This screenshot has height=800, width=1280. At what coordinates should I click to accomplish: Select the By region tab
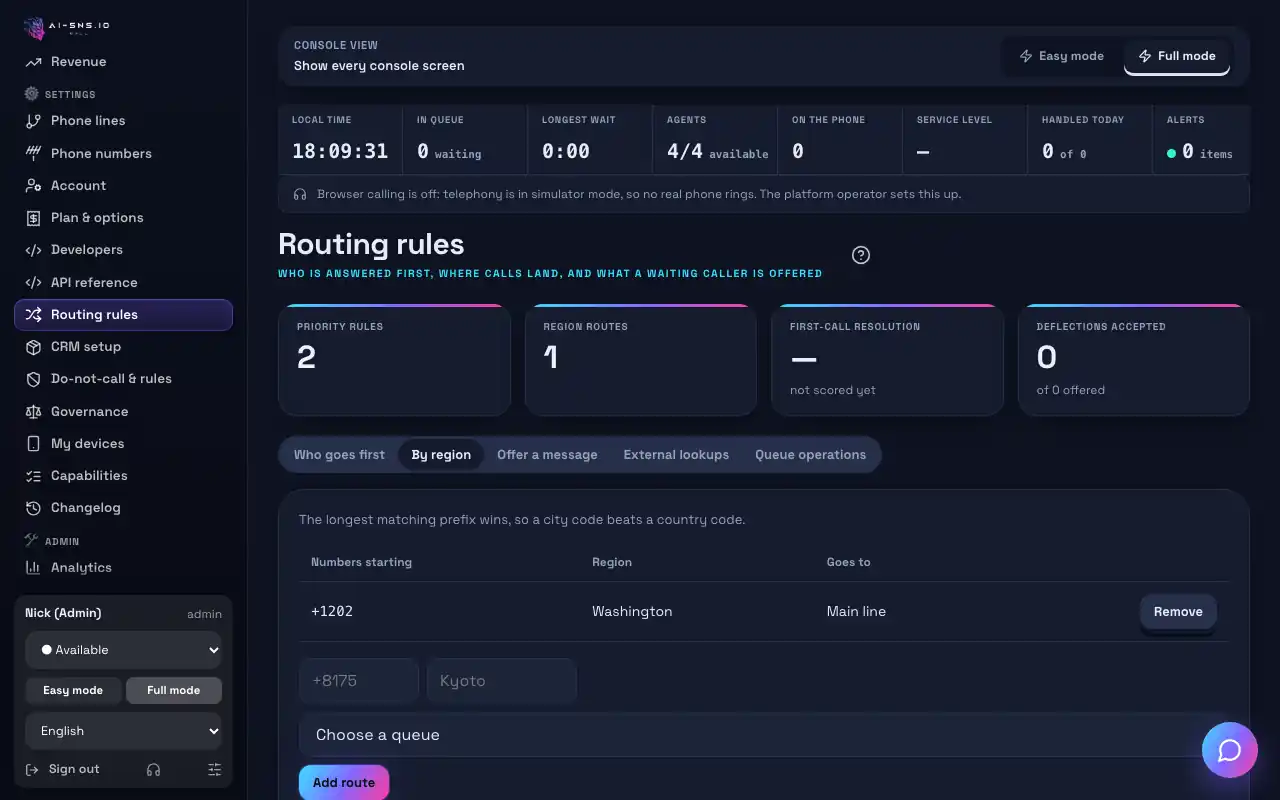pos(441,454)
